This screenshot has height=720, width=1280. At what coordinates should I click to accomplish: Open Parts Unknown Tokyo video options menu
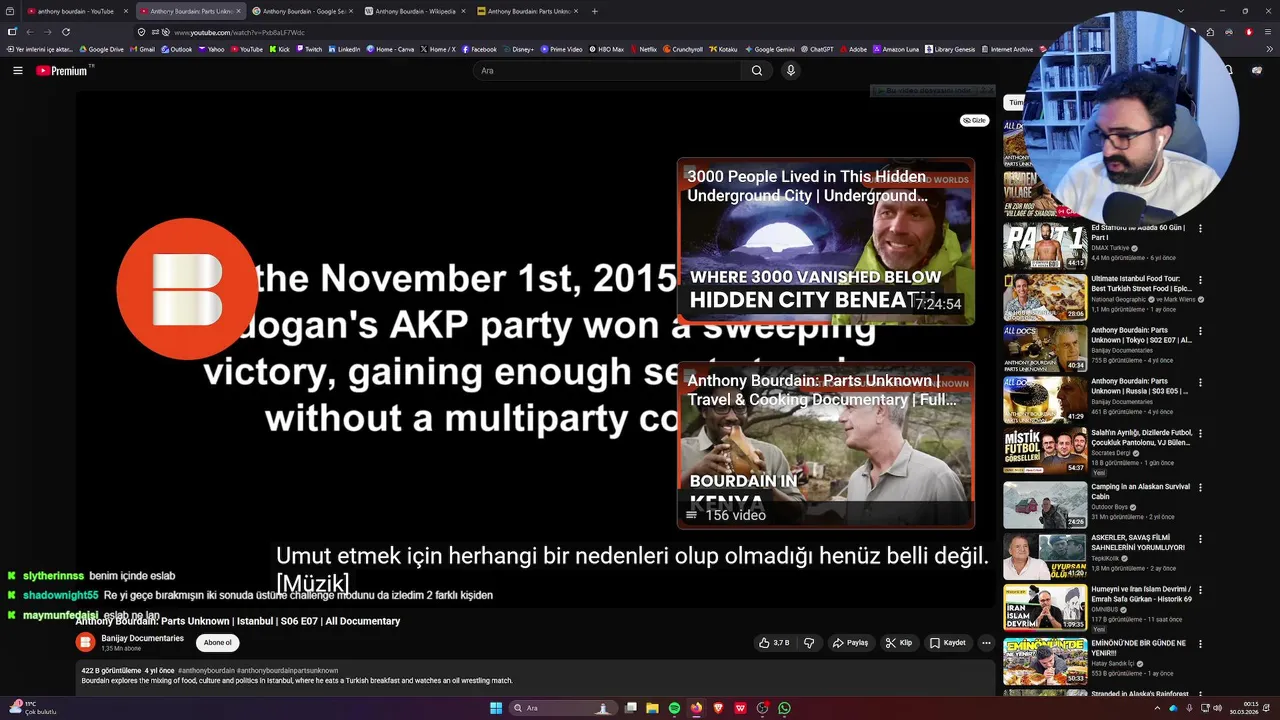1200,331
